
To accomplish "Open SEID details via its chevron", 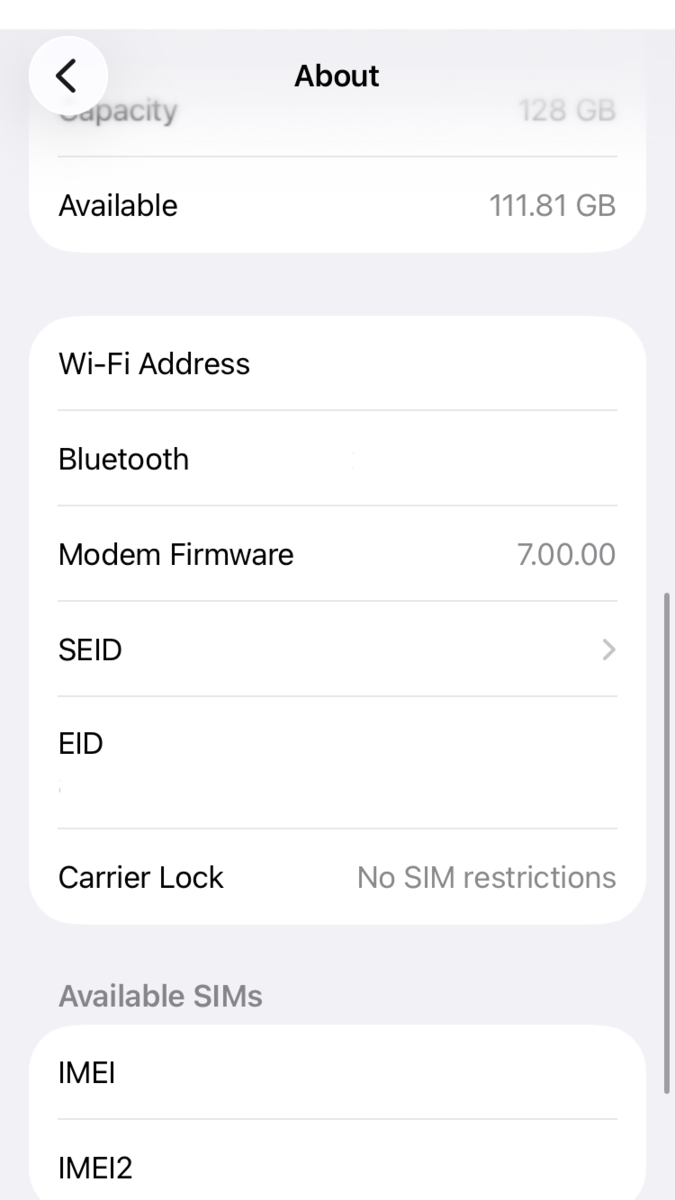I will (608, 650).
